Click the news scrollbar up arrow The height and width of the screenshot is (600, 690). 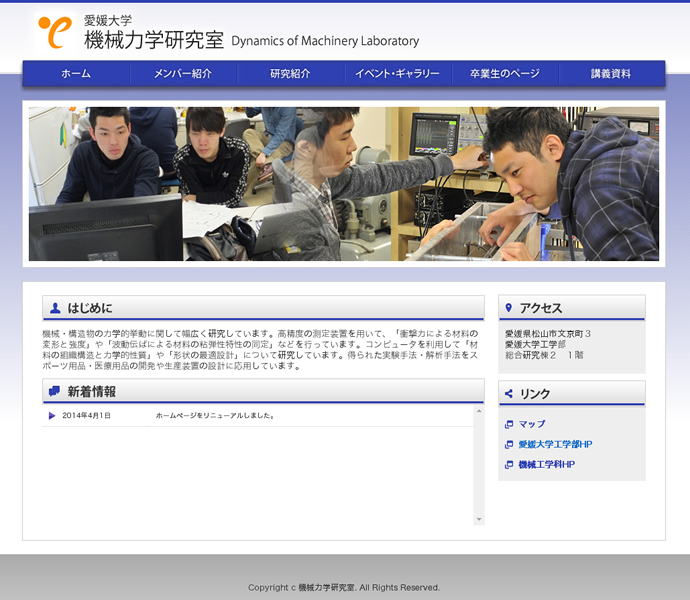(x=479, y=411)
